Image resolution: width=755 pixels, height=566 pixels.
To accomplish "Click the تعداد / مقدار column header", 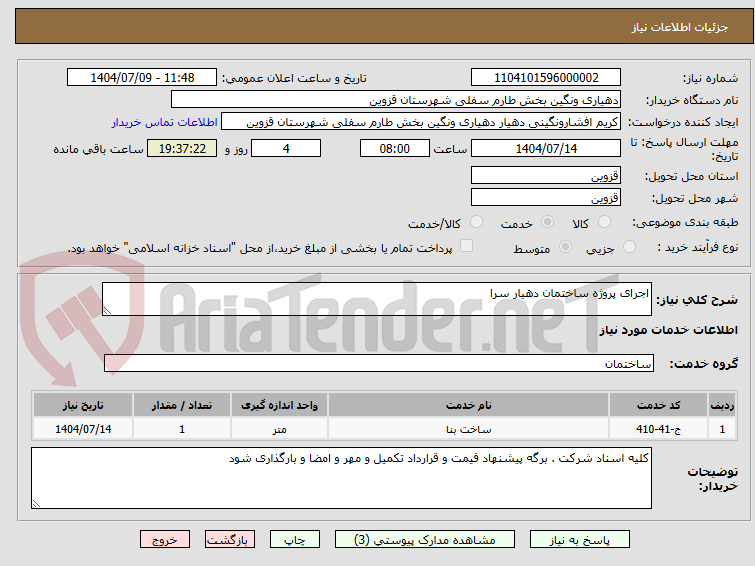I will click(182, 405).
